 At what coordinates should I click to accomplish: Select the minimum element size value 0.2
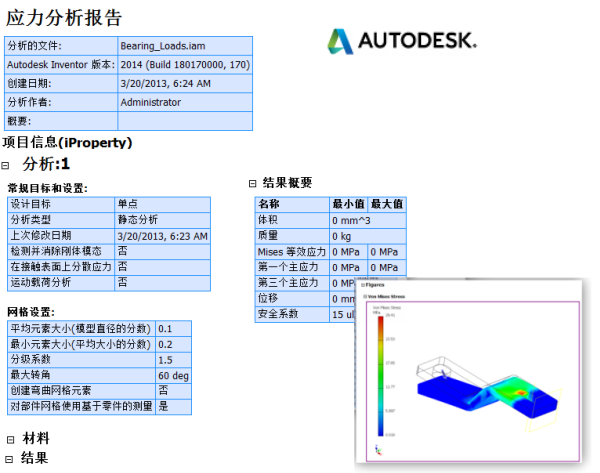coord(165,344)
